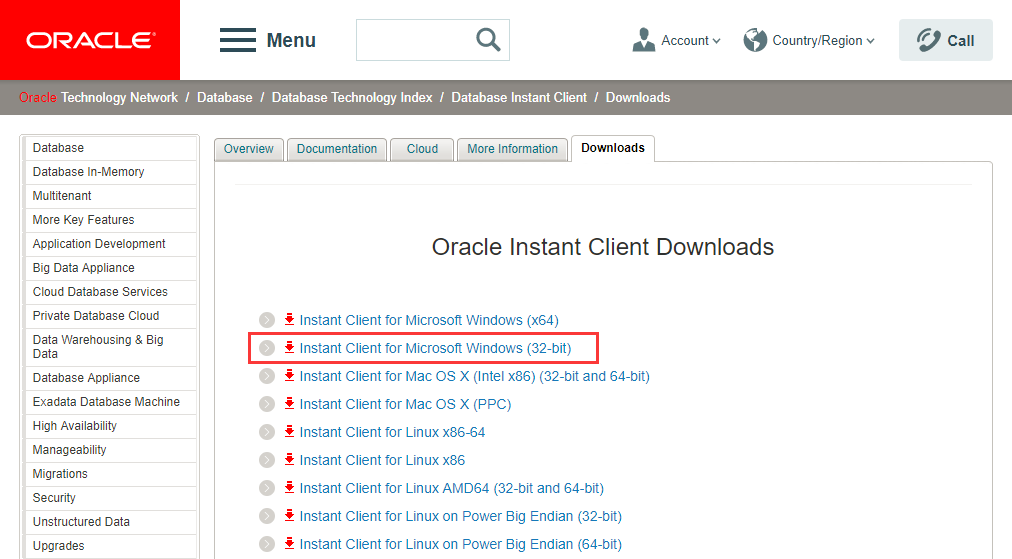Viewport: 1012px width, 559px height.
Task: Click gray arrow bullet beside Mac OS X (Intel x86)
Action: click(267, 376)
